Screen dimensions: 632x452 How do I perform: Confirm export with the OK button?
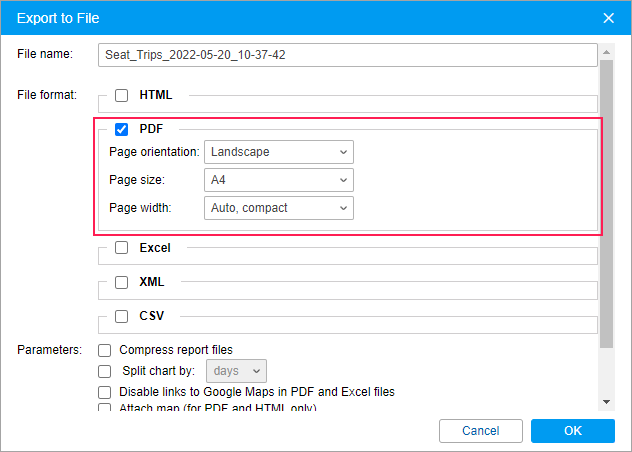click(573, 431)
